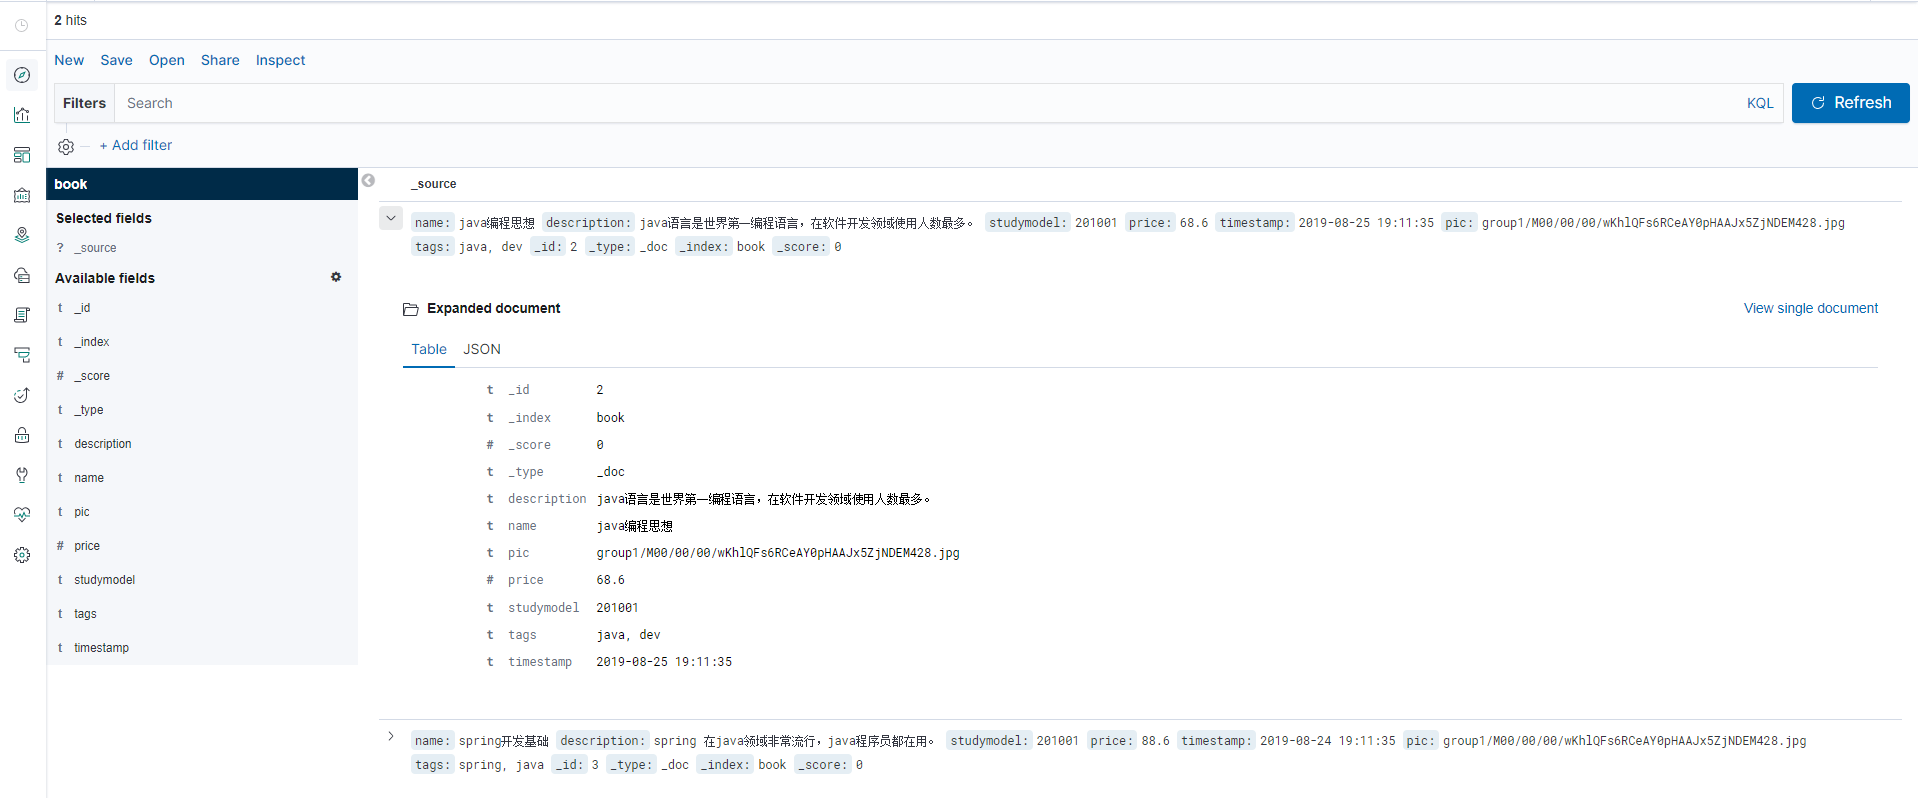Open Management gear in the sidebar

pyautogui.click(x=22, y=555)
